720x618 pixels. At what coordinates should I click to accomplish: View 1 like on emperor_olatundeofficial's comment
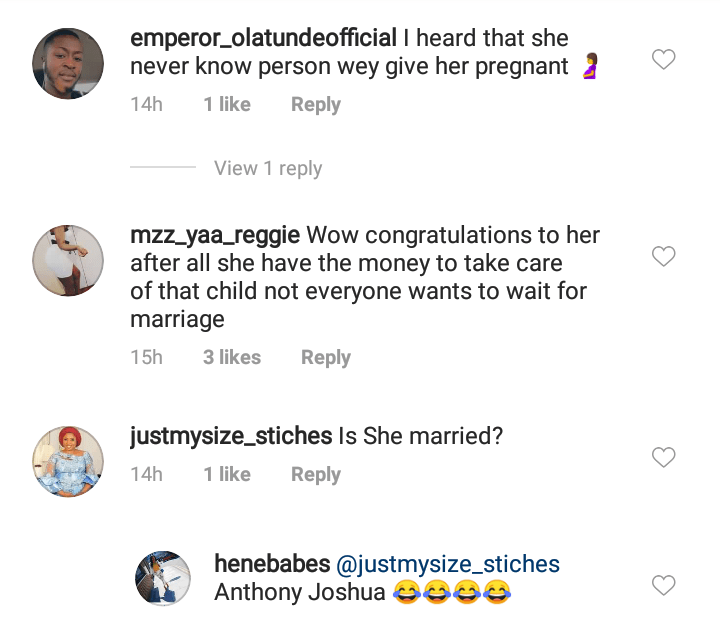click(x=227, y=104)
